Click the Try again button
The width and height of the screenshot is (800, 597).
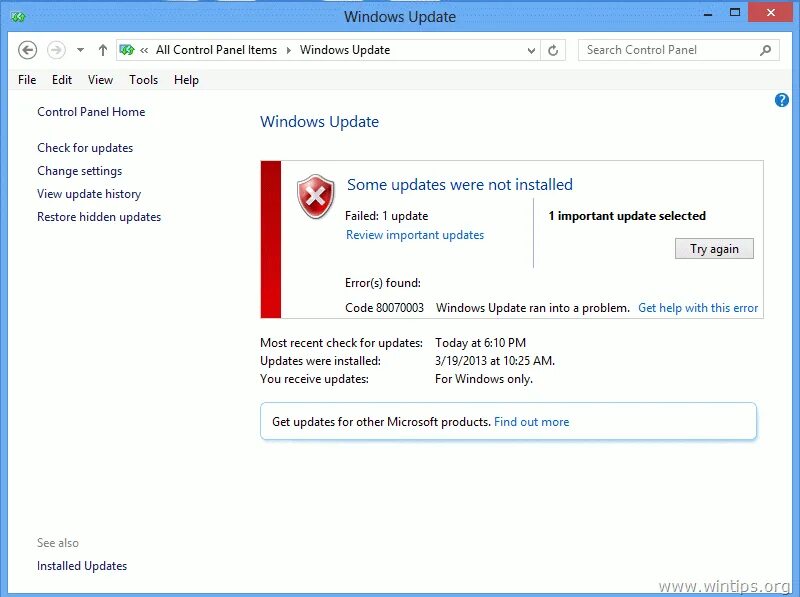coord(714,248)
